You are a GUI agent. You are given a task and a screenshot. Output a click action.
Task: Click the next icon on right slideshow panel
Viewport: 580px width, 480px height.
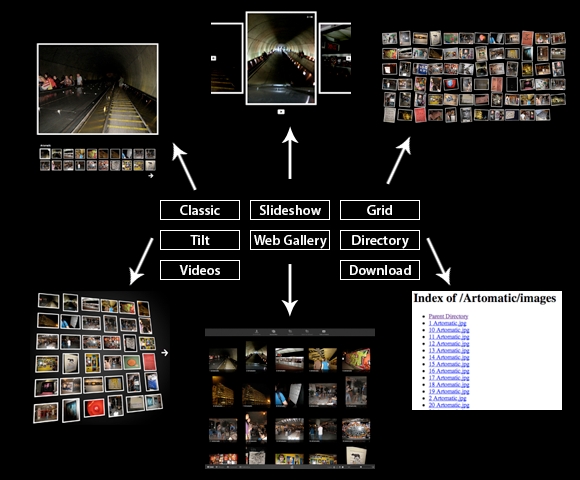point(348,58)
